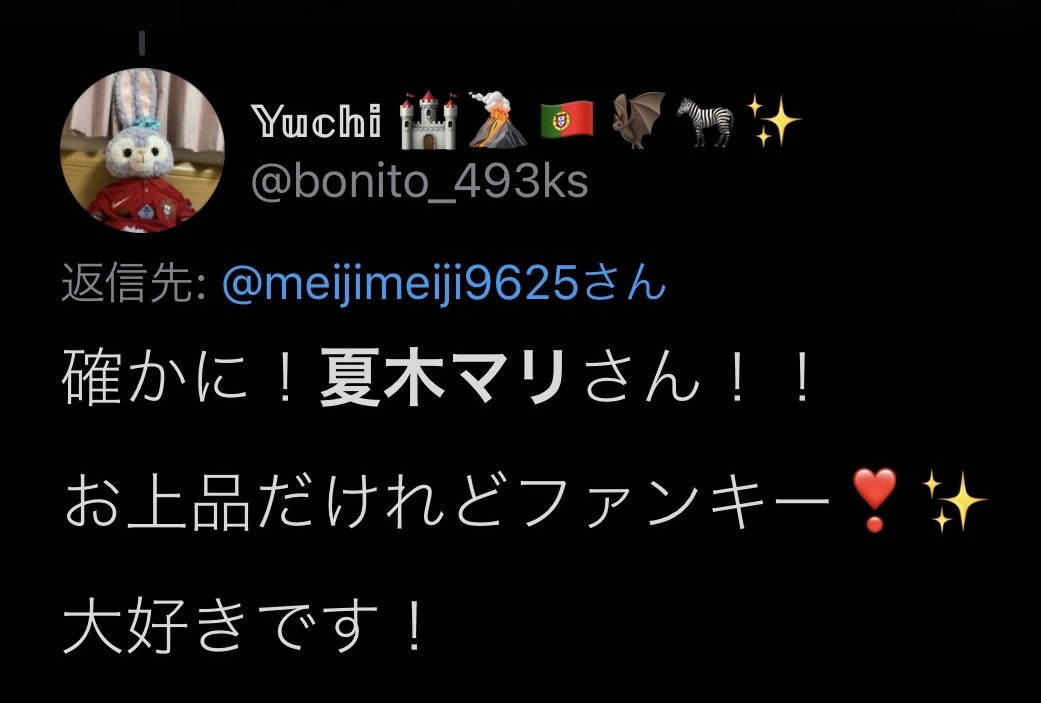Open the @bonito_493ks handle
This screenshot has width=1041, height=703.
click(420, 181)
